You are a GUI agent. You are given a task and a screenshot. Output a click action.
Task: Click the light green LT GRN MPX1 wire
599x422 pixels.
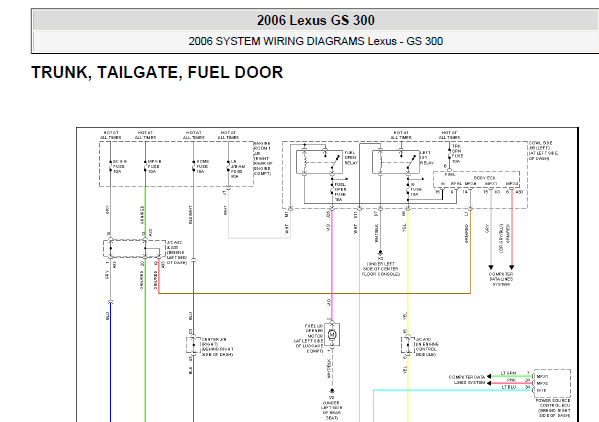point(511,376)
